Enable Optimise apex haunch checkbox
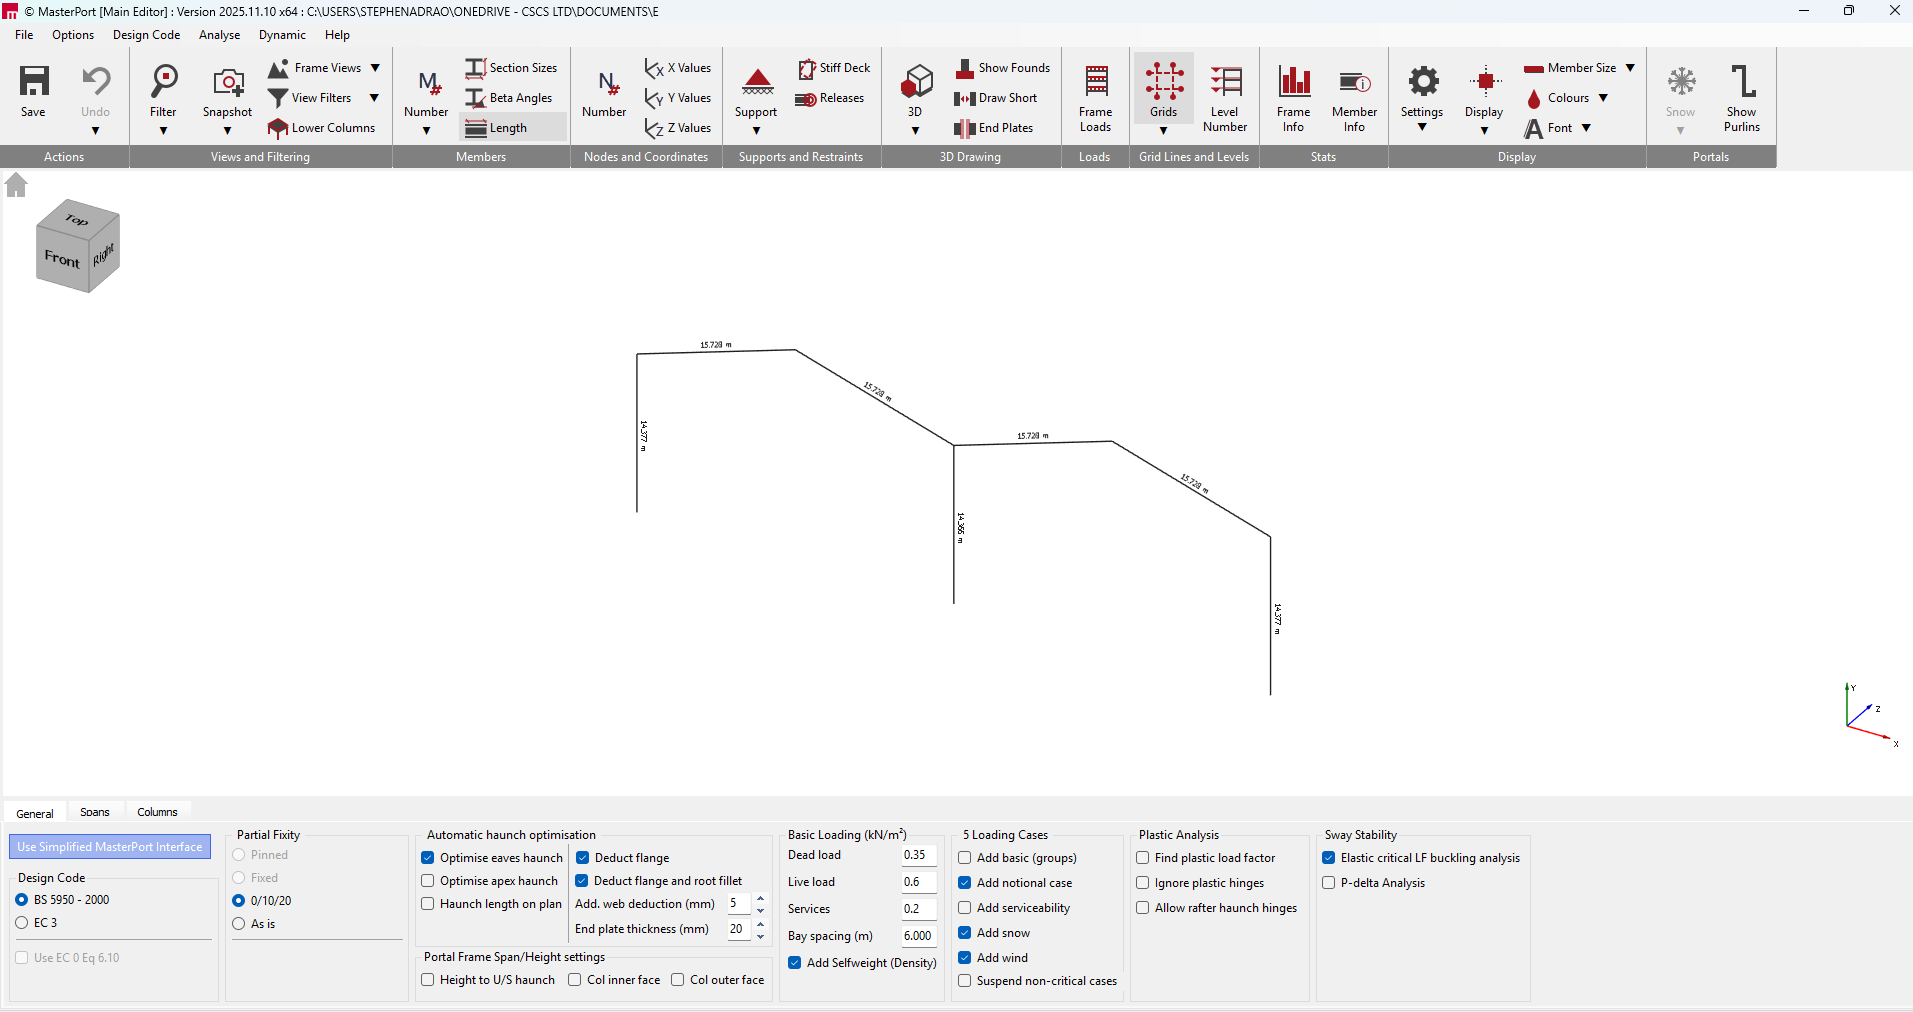1913x1012 pixels. [x=428, y=881]
